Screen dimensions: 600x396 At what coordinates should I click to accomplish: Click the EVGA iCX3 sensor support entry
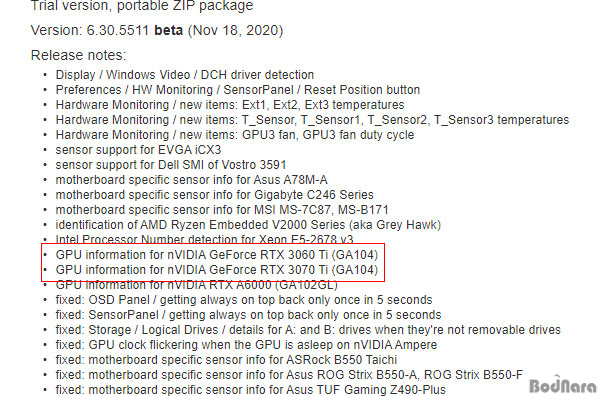click(x=139, y=150)
